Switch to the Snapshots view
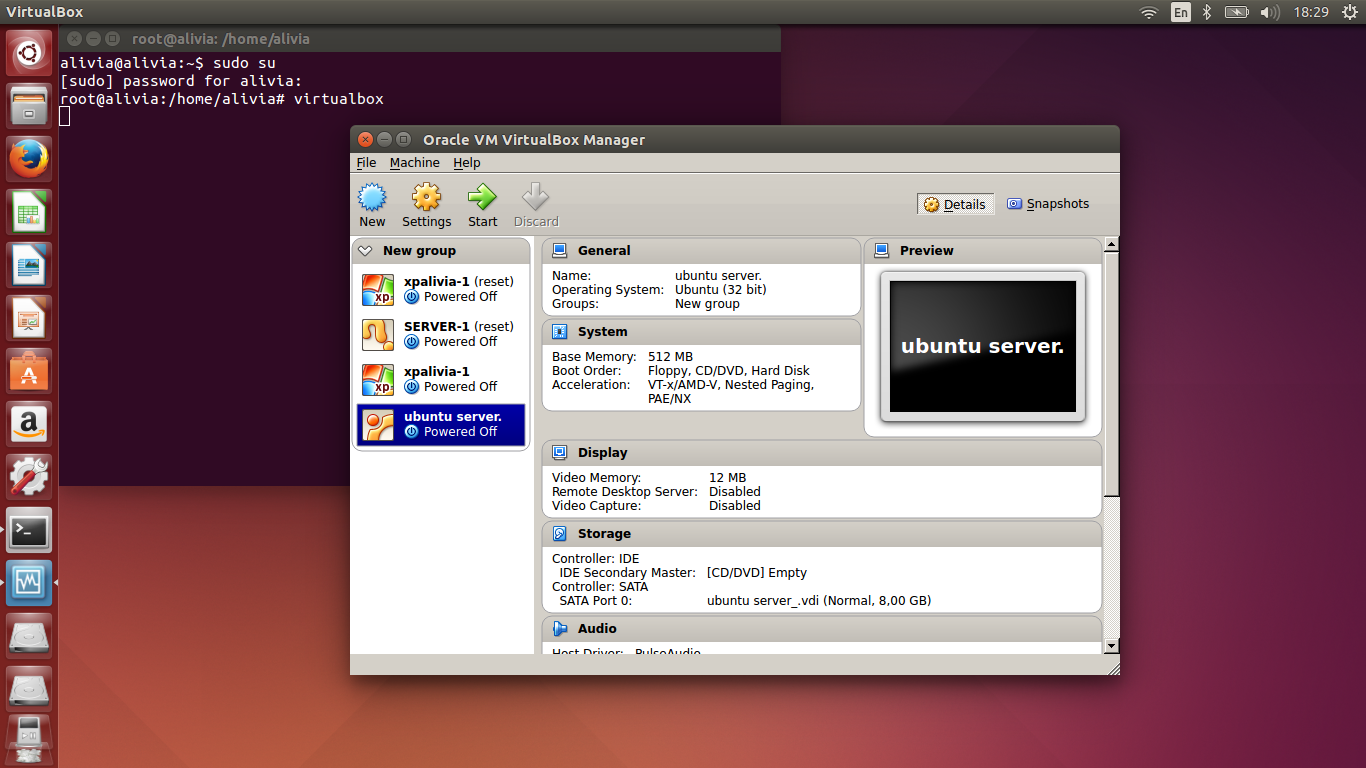This screenshot has height=768, width=1366. pos(1048,204)
